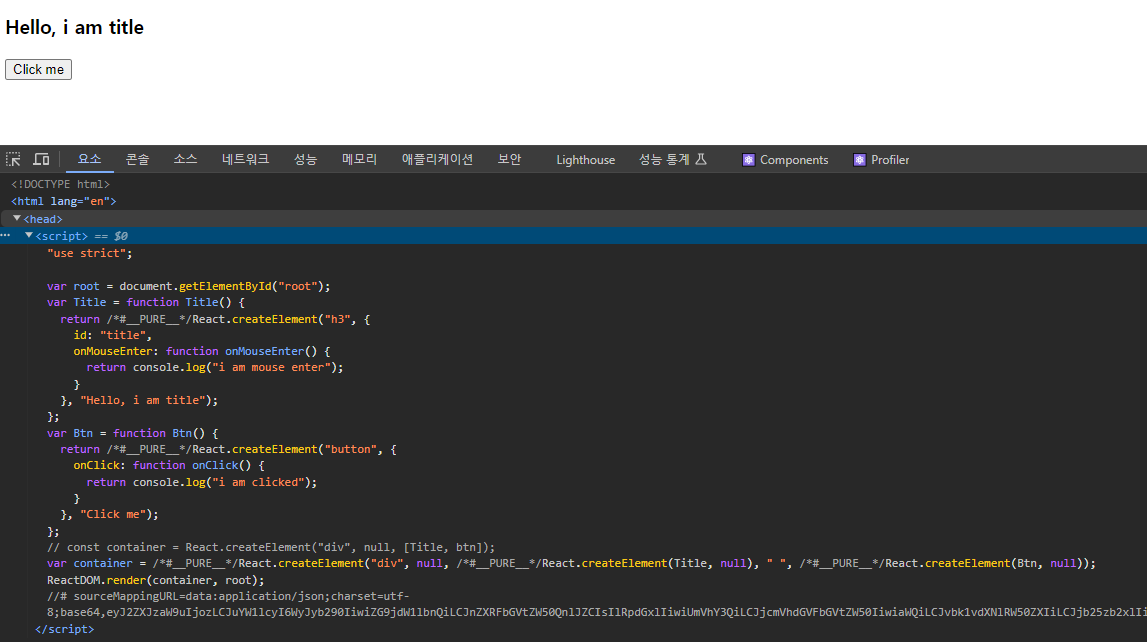Open the 콘솔 tab
1147x642 pixels.
click(x=138, y=159)
